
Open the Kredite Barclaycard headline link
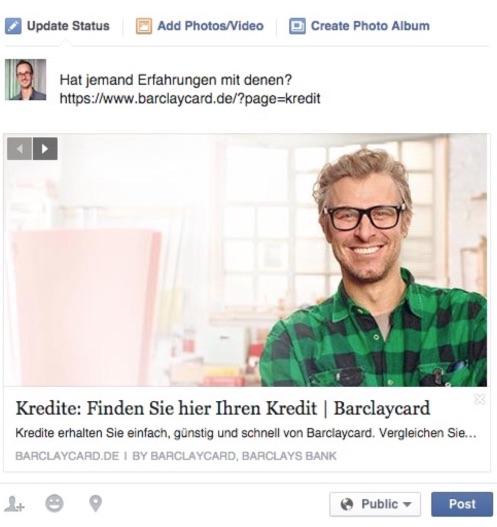[223, 408]
